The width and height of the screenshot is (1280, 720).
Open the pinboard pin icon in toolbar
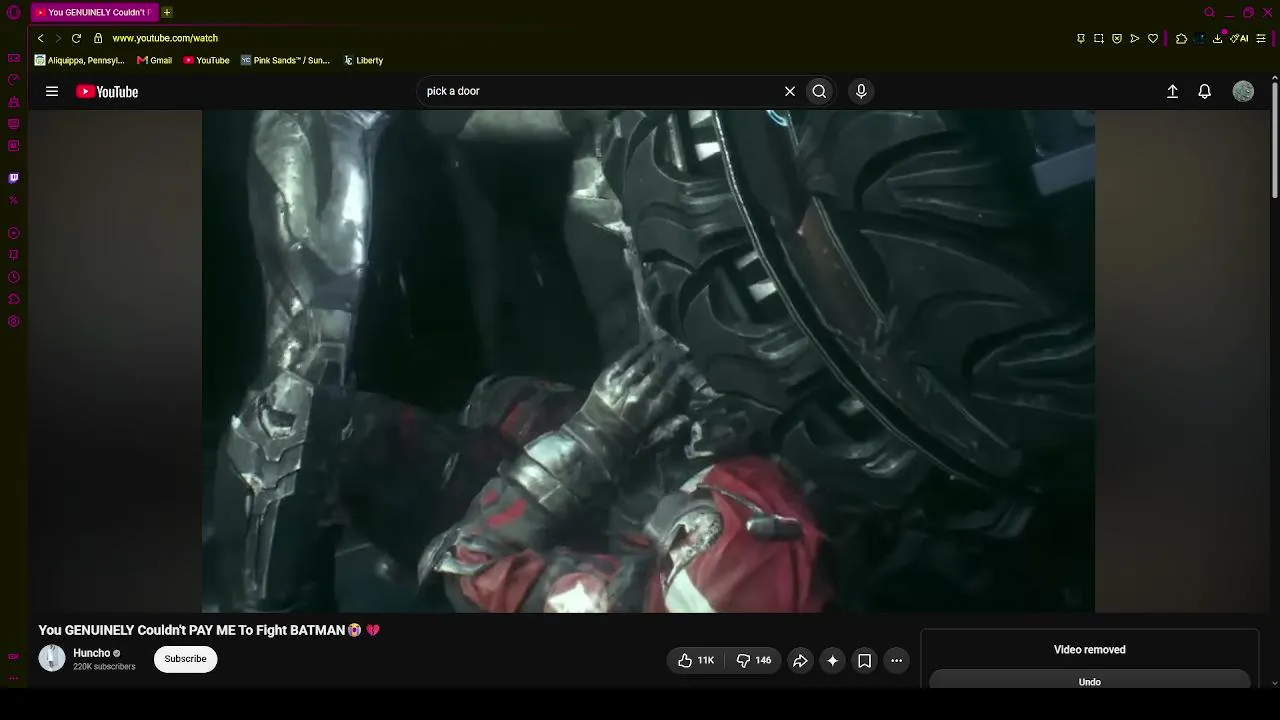(1081, 38)
